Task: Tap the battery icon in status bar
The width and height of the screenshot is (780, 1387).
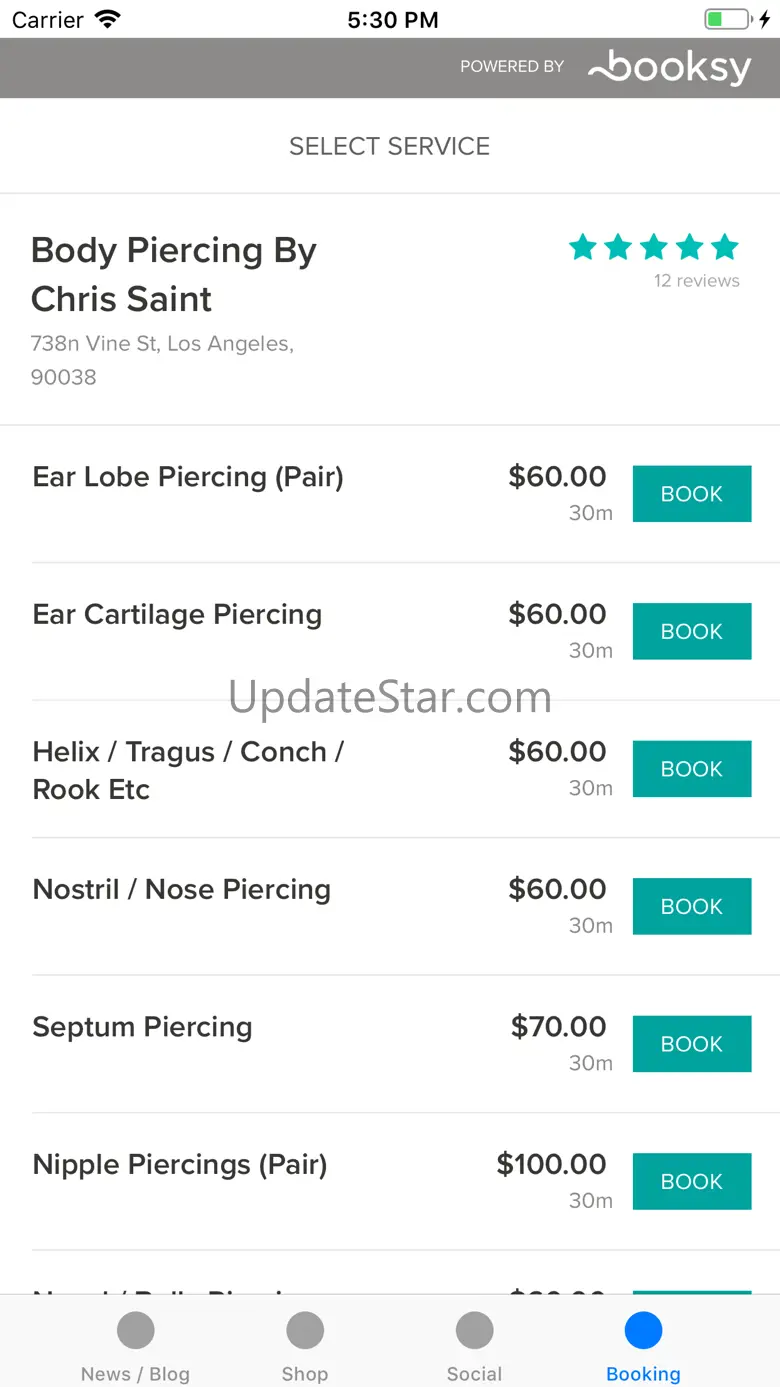Action: 727,19
